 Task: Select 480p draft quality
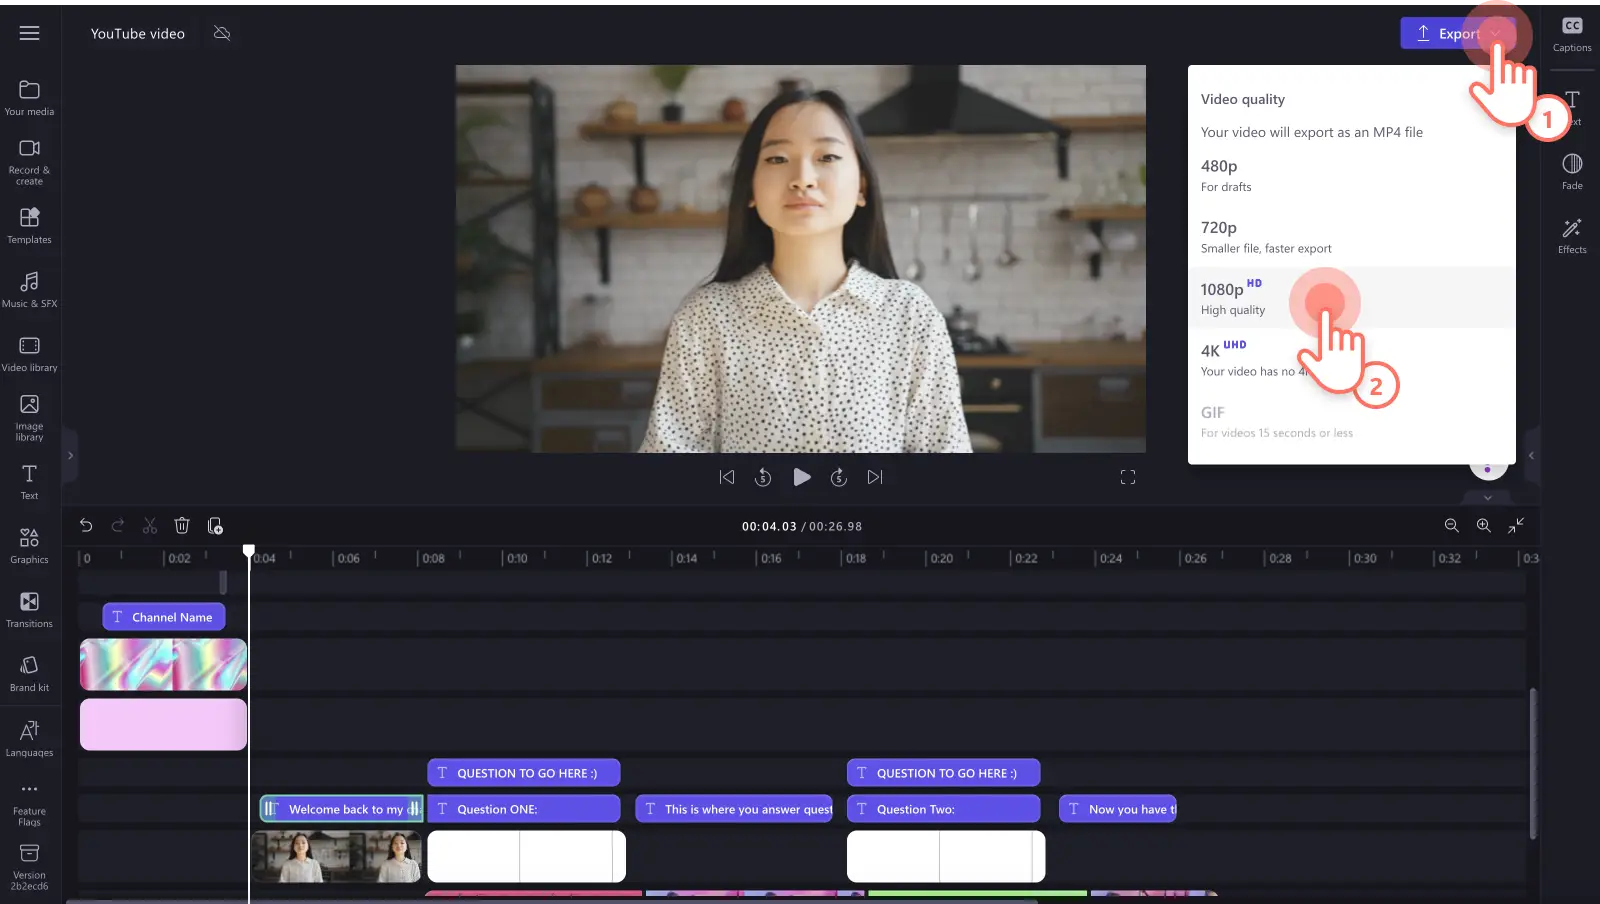[1351, 175]
